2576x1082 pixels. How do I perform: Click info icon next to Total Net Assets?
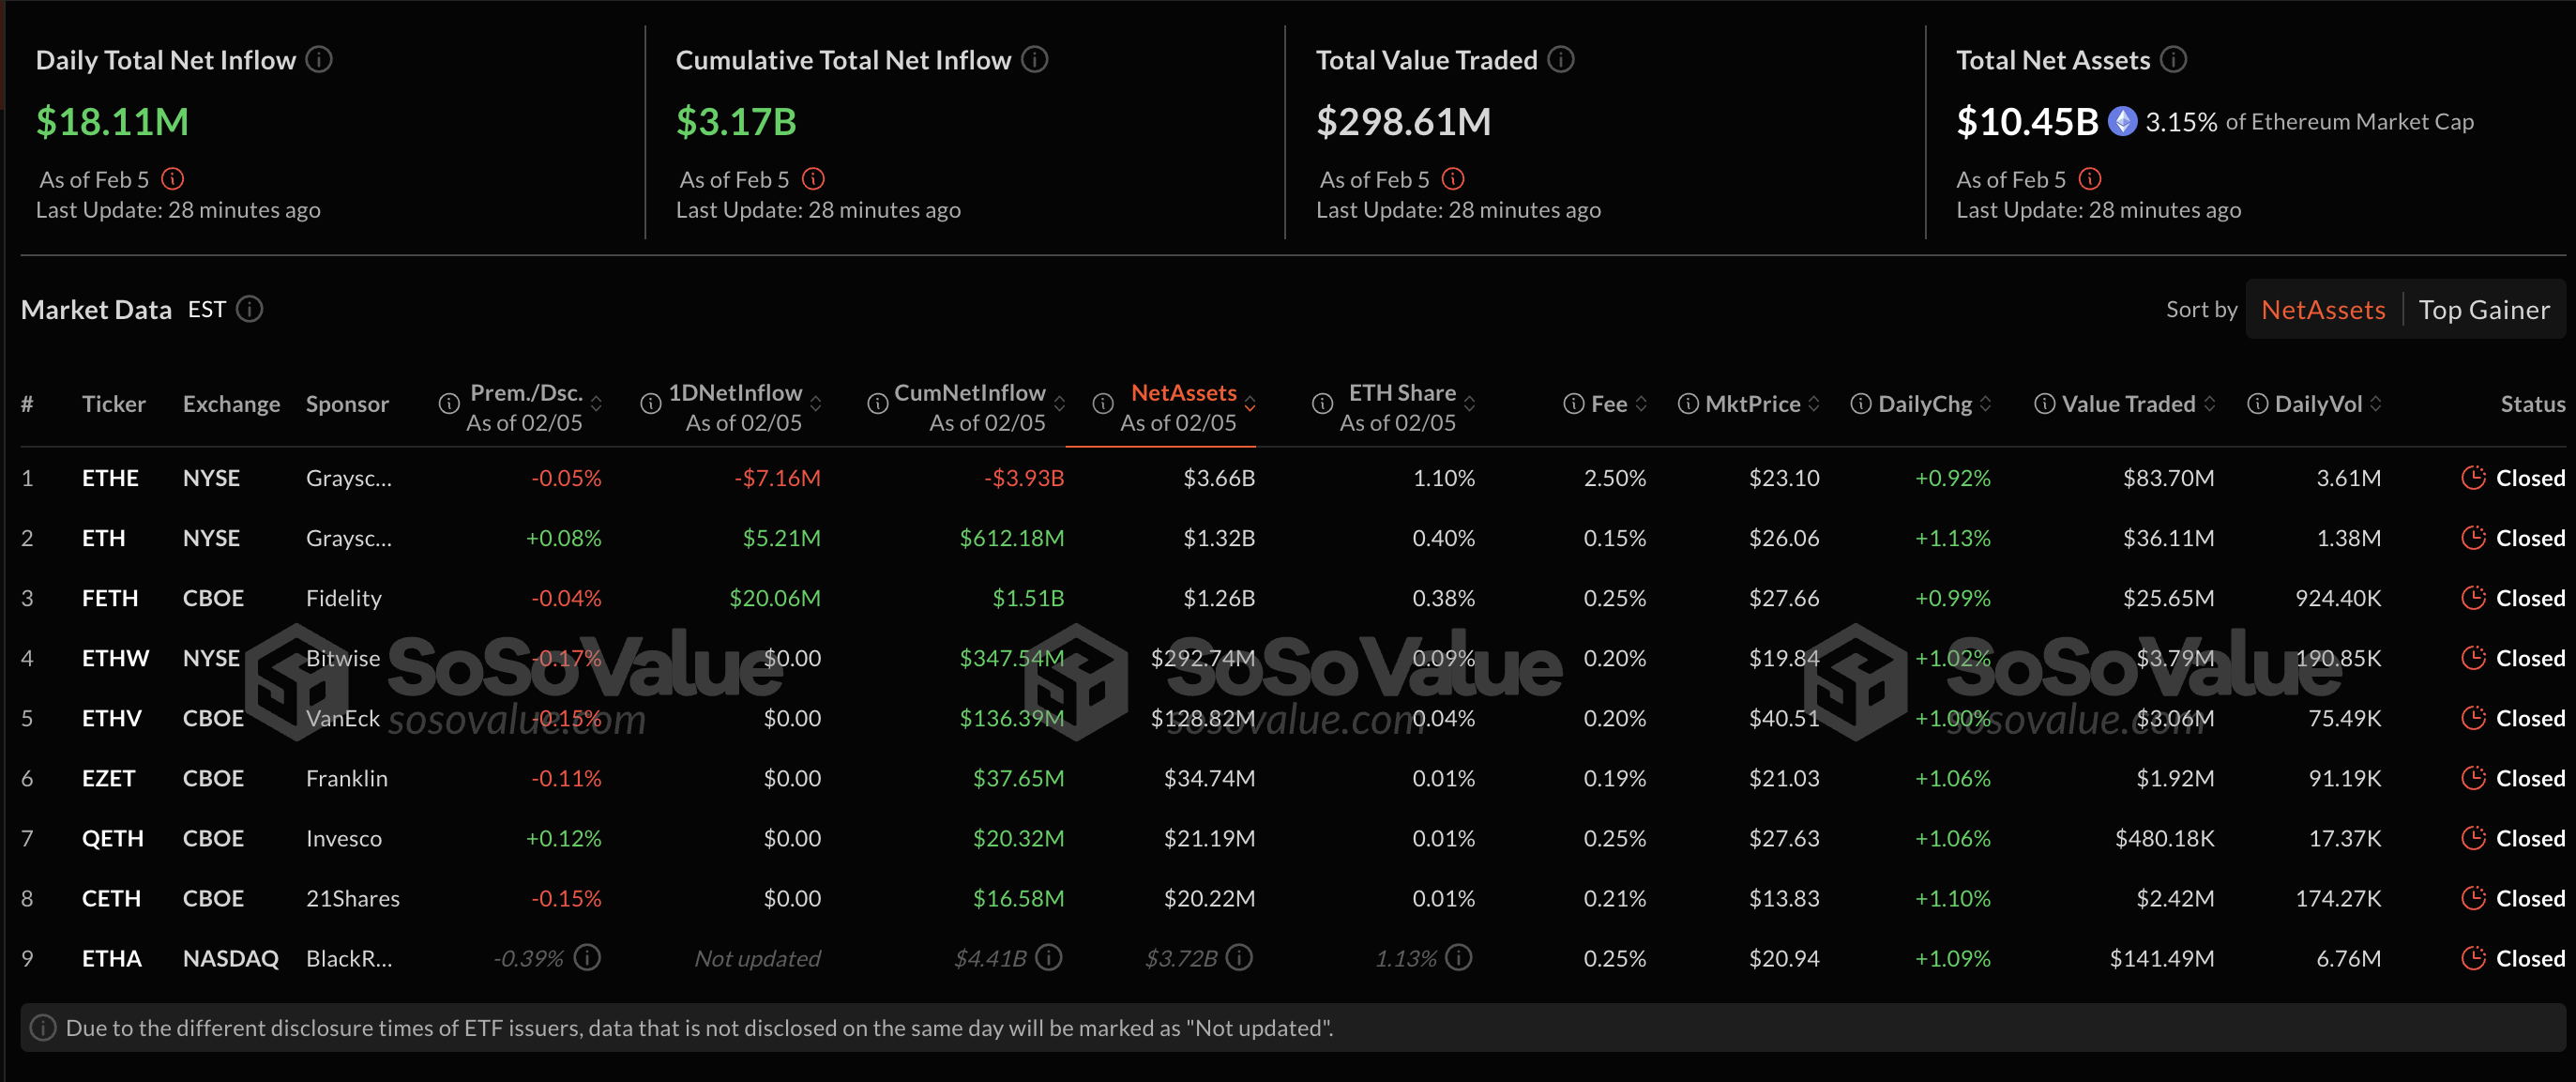2173,60
